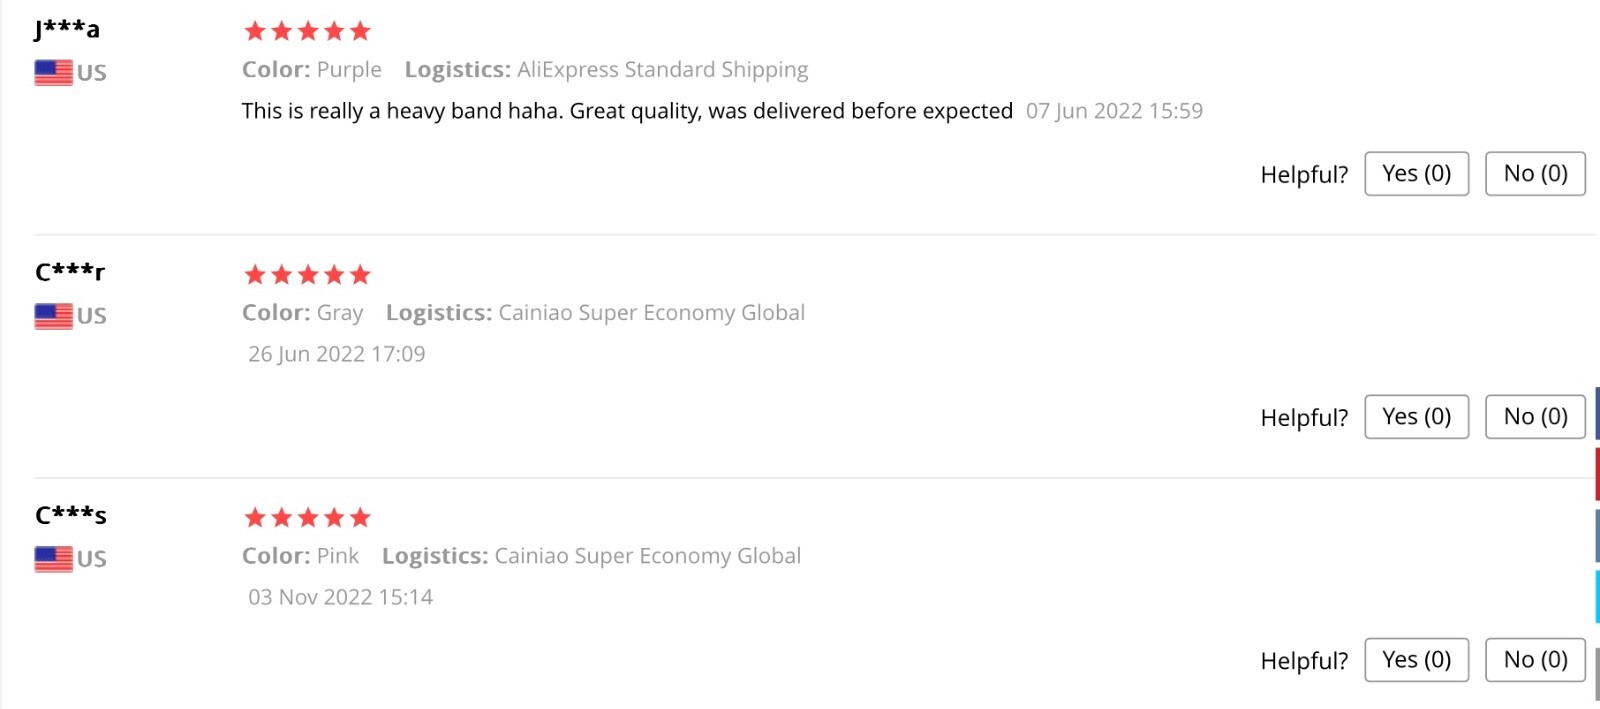Screen dimensions: 1600x709
Task: Select the Purple color label in J***a's review
Action: tap(348, 69)
